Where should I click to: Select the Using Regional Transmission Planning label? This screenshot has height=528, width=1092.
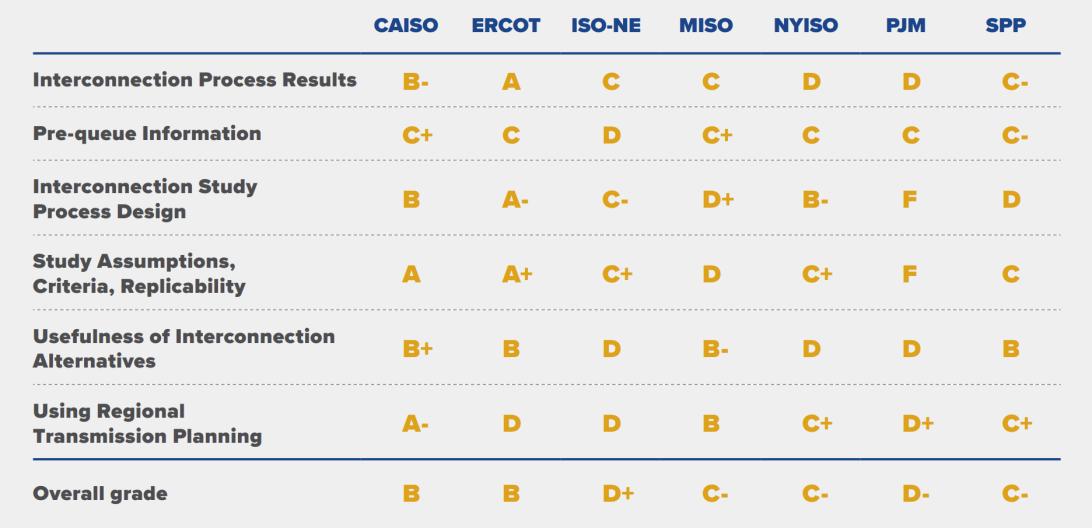[147, 423]
